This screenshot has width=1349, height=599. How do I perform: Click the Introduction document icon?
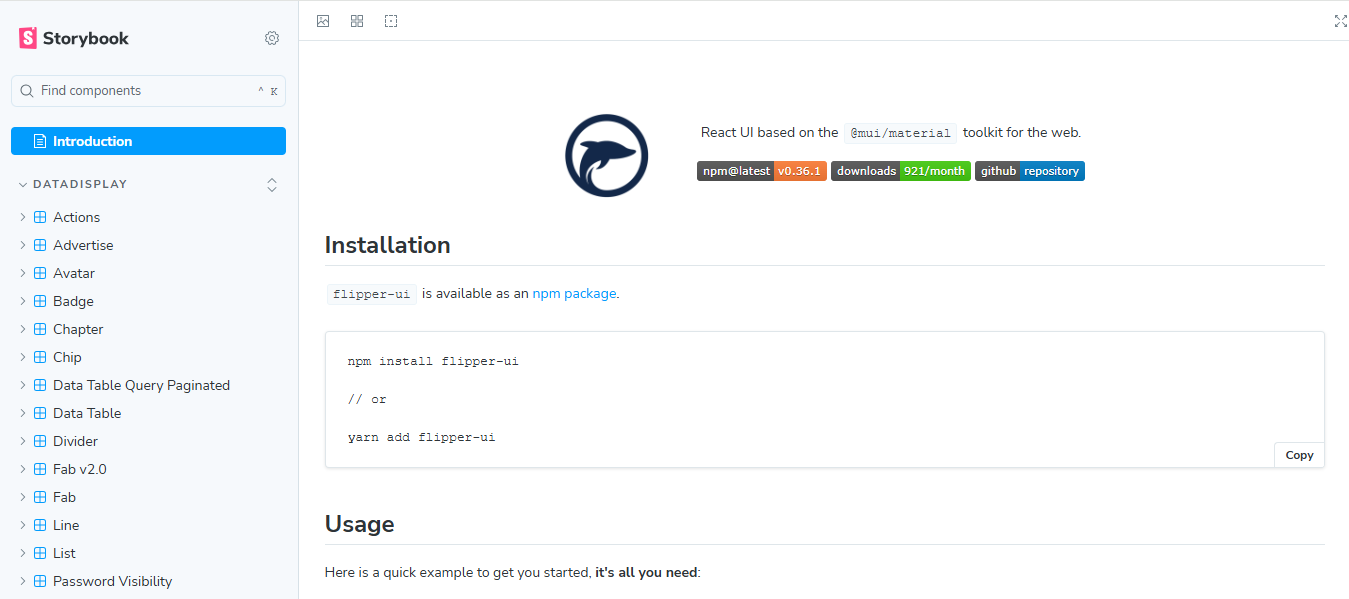pos(40,141)
